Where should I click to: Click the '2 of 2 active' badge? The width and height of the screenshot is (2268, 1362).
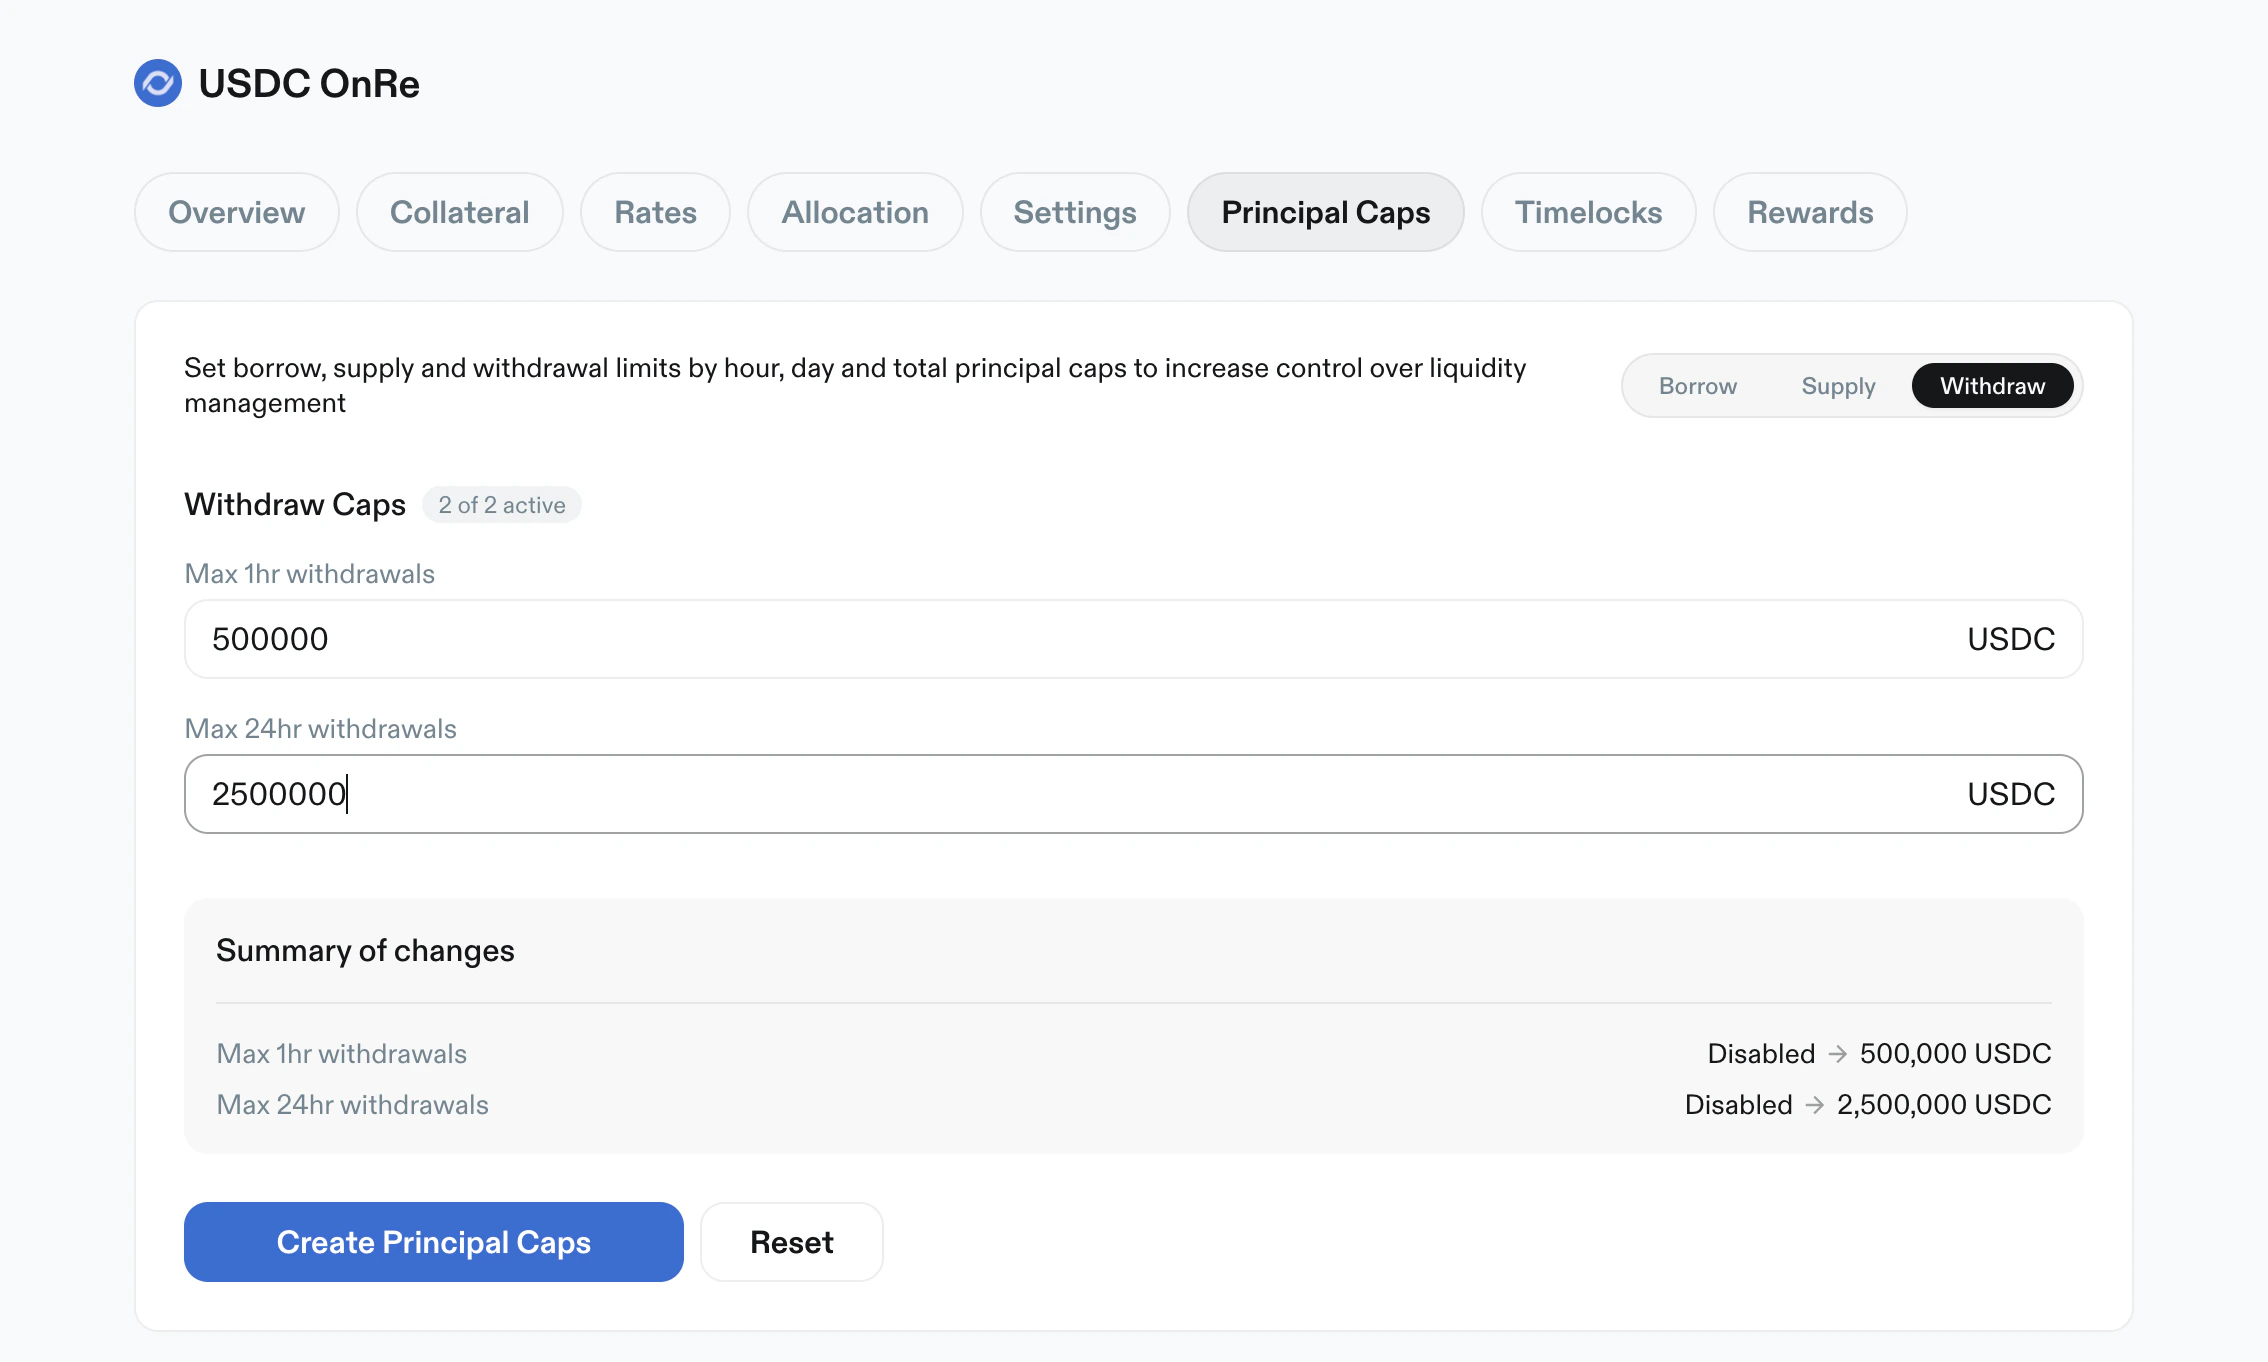click(x=501, y=505)
